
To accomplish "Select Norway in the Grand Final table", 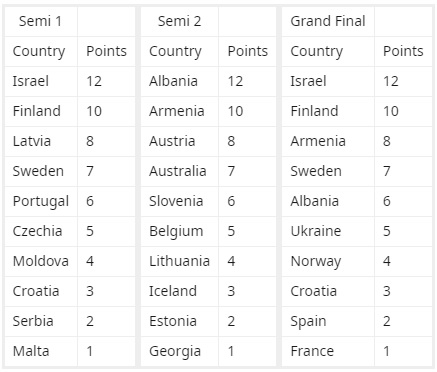I will [328, 261].
